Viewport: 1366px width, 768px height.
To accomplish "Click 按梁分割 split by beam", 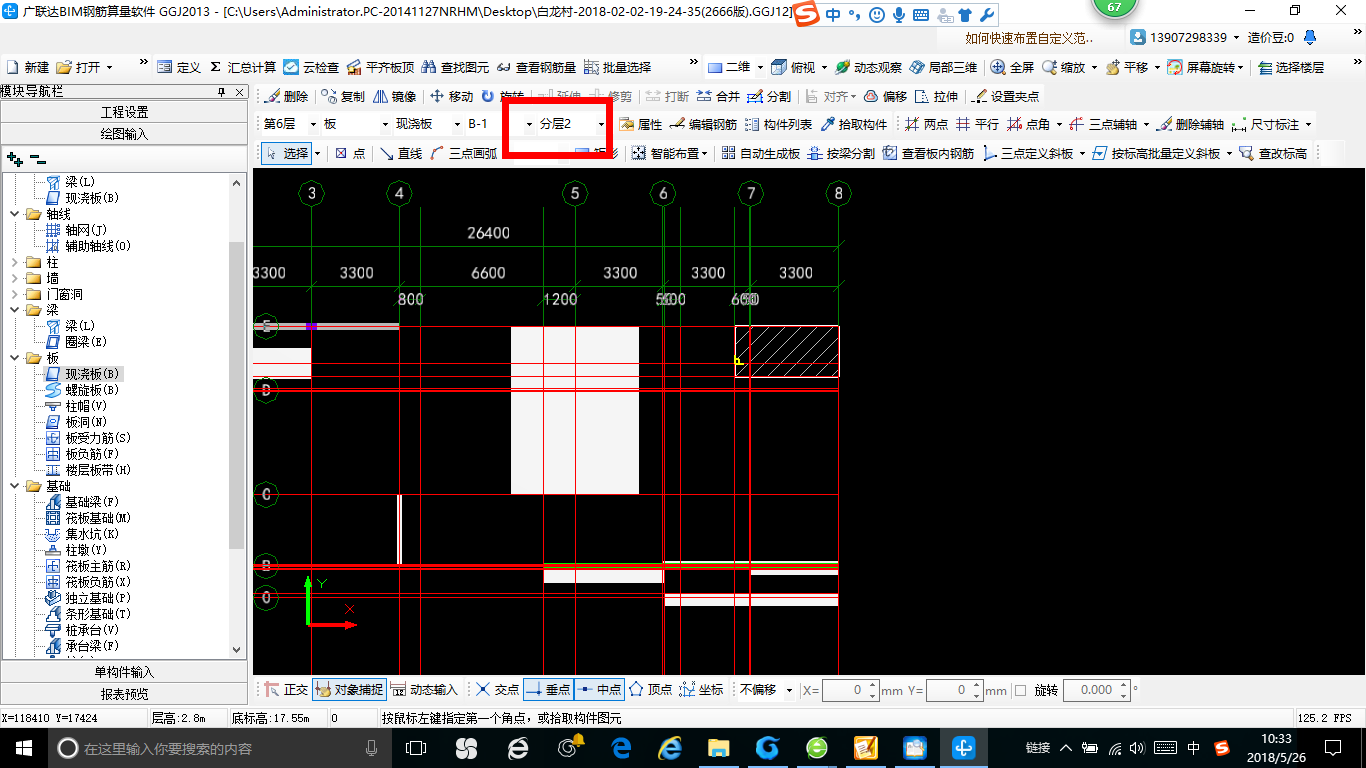I will 842,153.
